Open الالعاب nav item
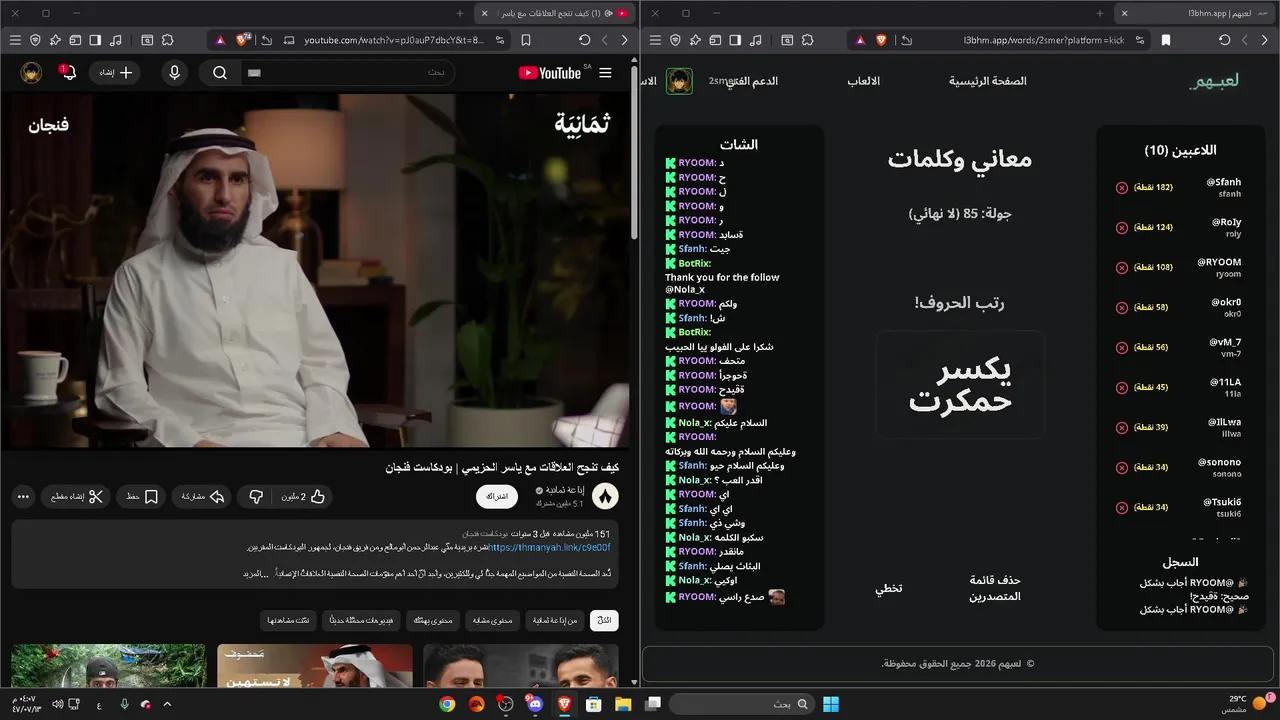This screenshot has width=1280, height=720. [x=864, y=81]
